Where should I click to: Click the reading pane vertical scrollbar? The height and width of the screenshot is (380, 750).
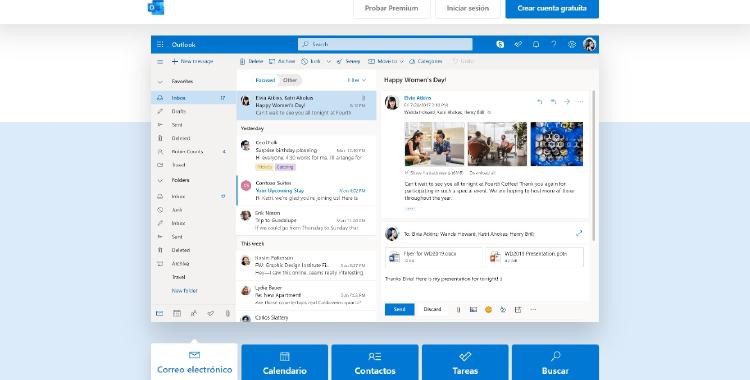click(594, 165)
